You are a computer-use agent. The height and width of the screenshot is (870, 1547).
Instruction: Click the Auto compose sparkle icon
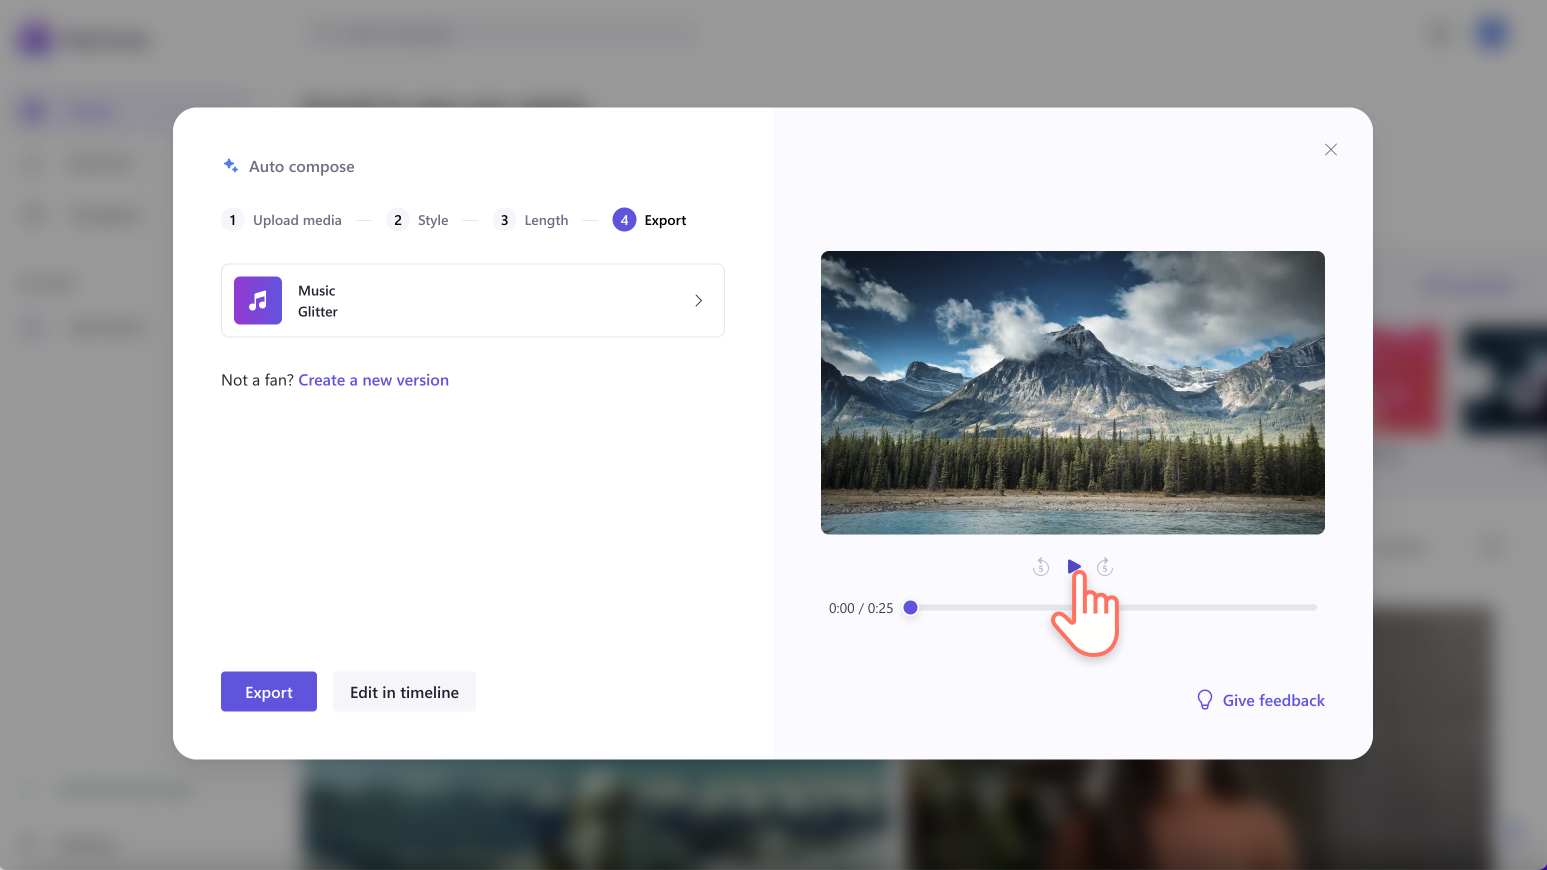click(x=229, y=165)
